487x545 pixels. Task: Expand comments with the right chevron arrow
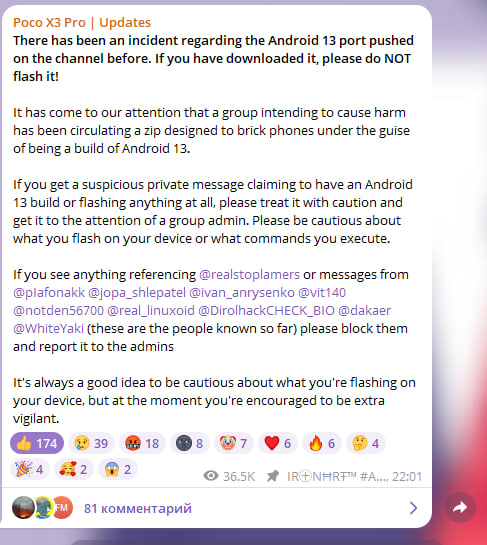tap(413, 508)
